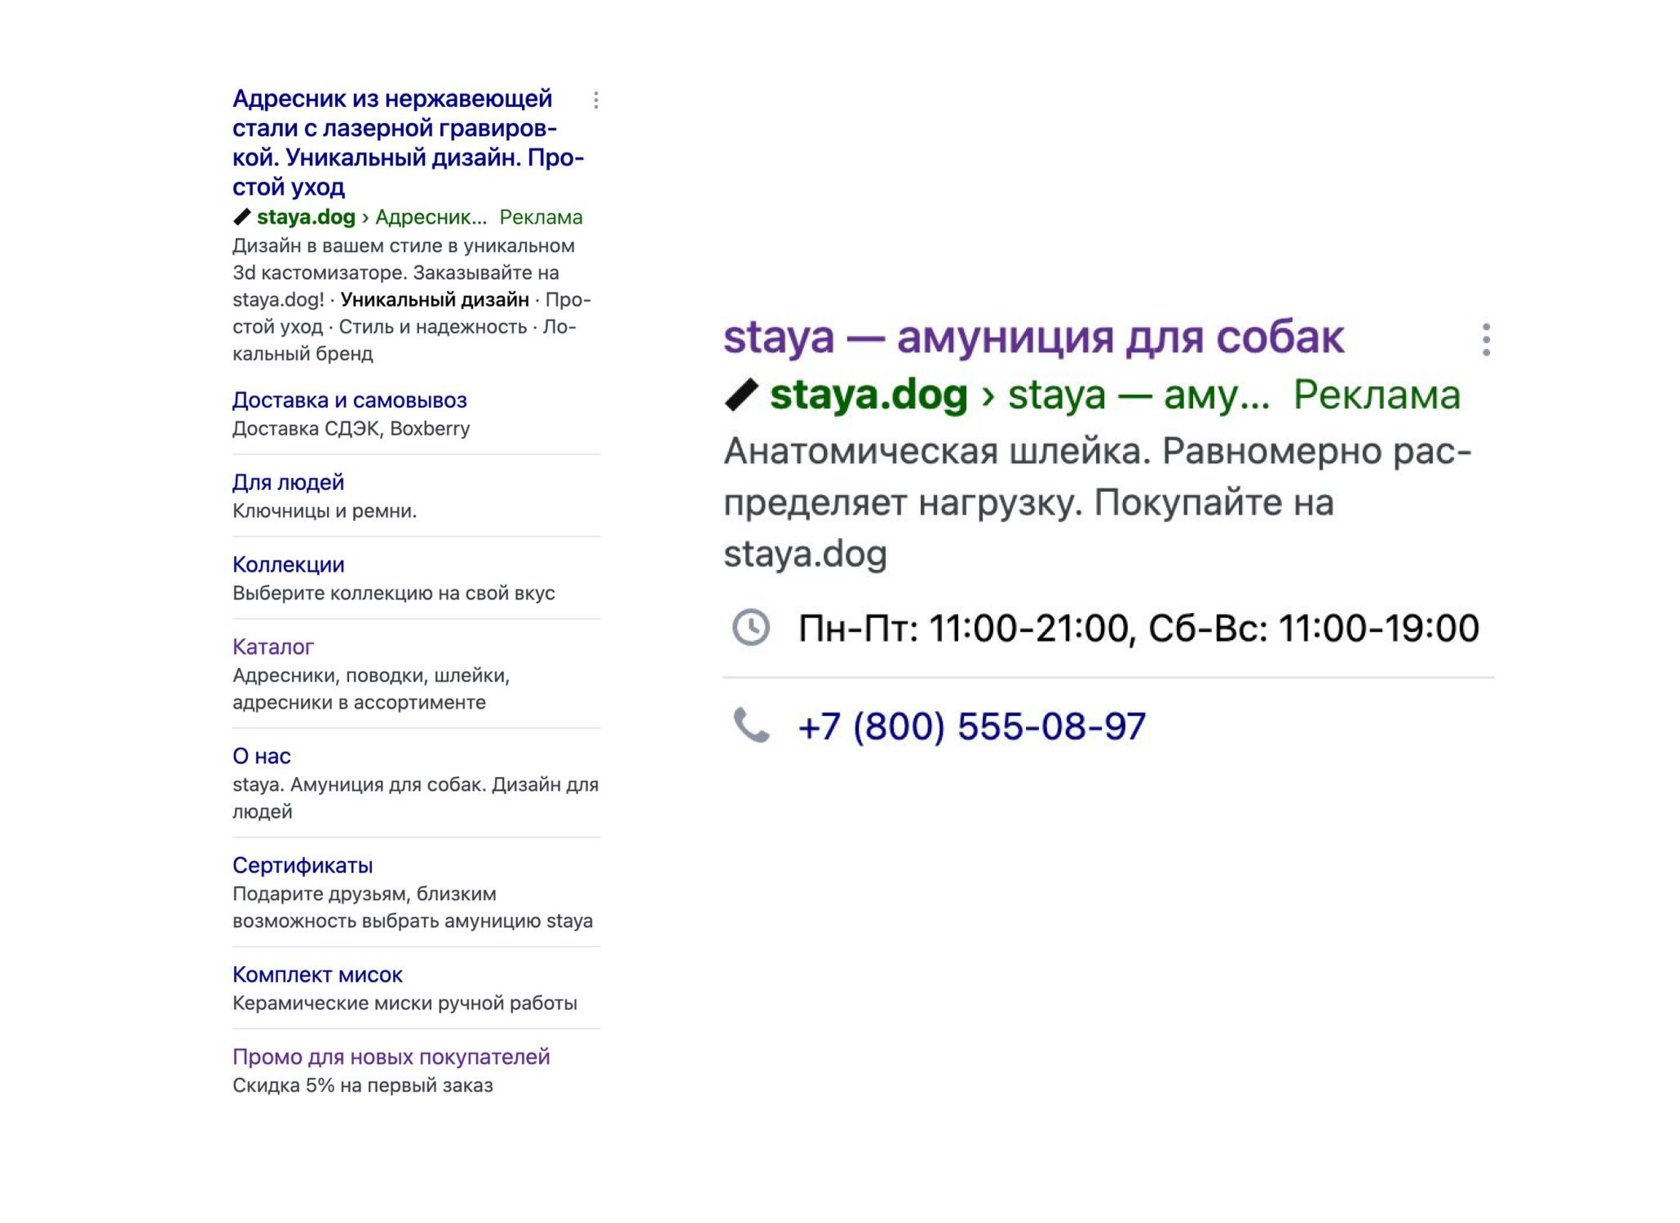The height and width of the screenshot is (1223, 1680).
Task: Open the ad titled Адресник из нержавеющей стали
Action: coord(408,142)
